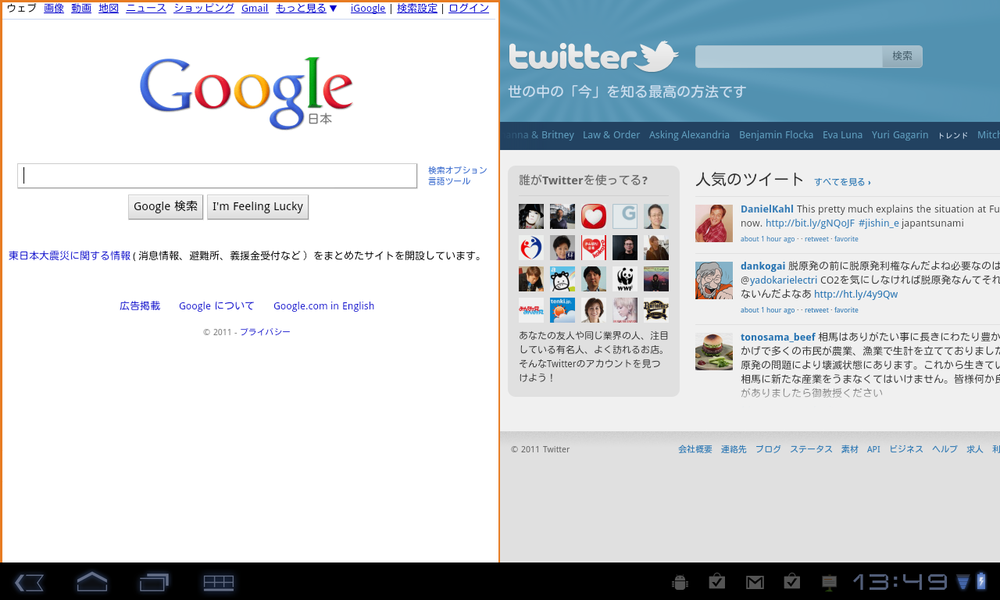The height and width of the screenshot is (600, 1000).
Task: Open dankogai's cartoon profile picture
Action: pyautogui.click(x=714, y=280)
